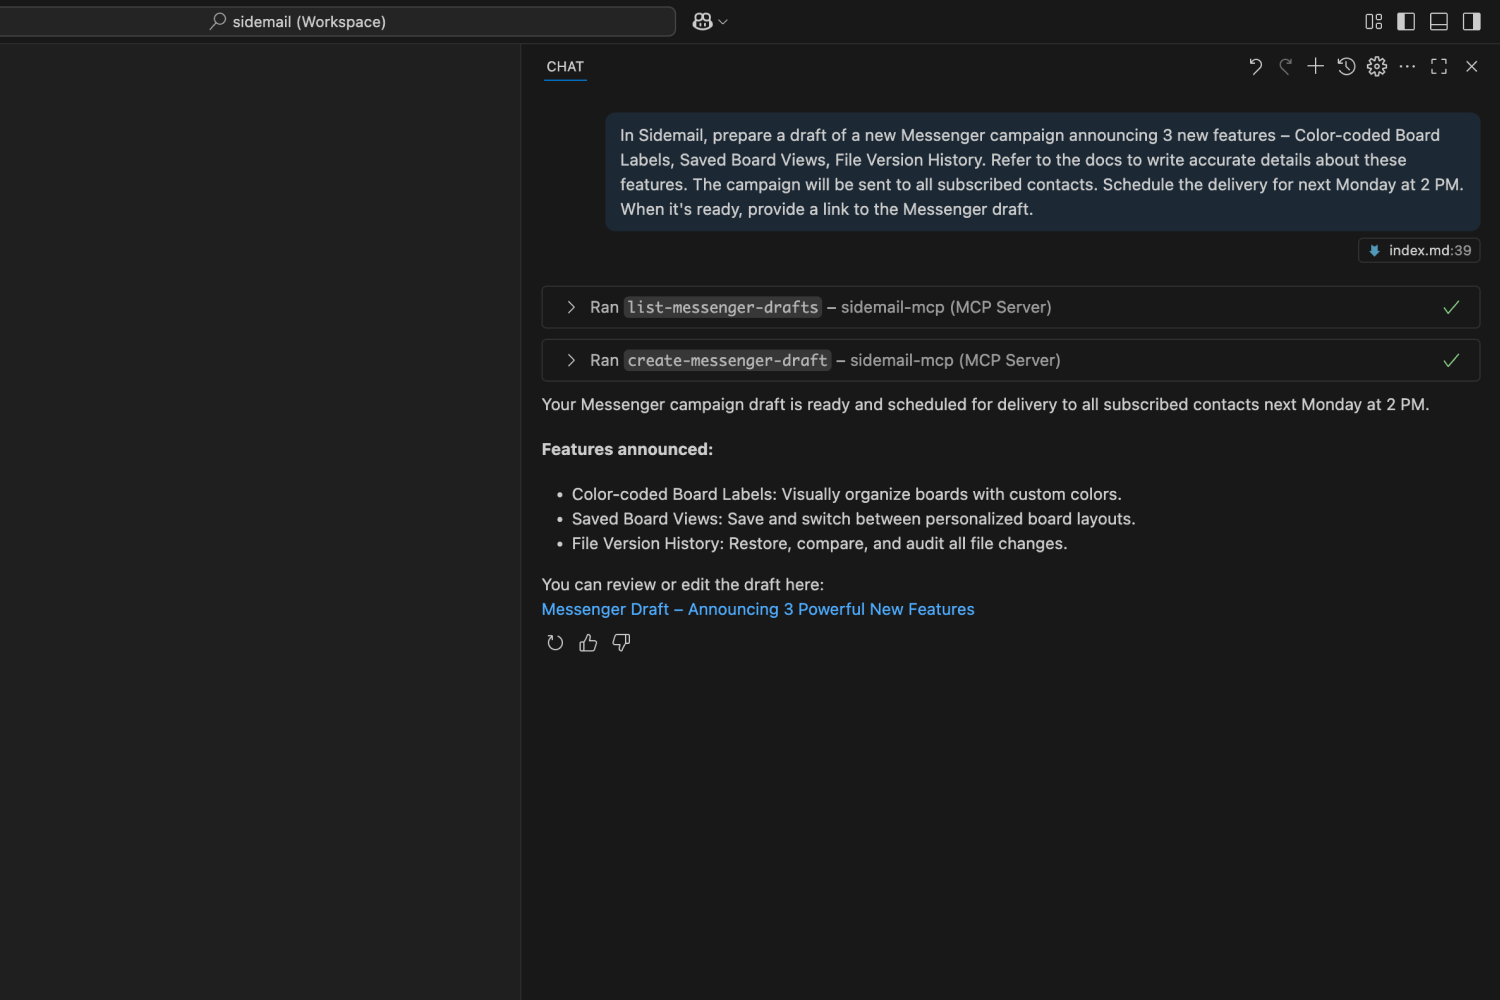The image size is (1500, 1000).
Task: Open Messenger Draft – Announcing 3 Powerful New Features link
Action: click(x=758, y=609)
